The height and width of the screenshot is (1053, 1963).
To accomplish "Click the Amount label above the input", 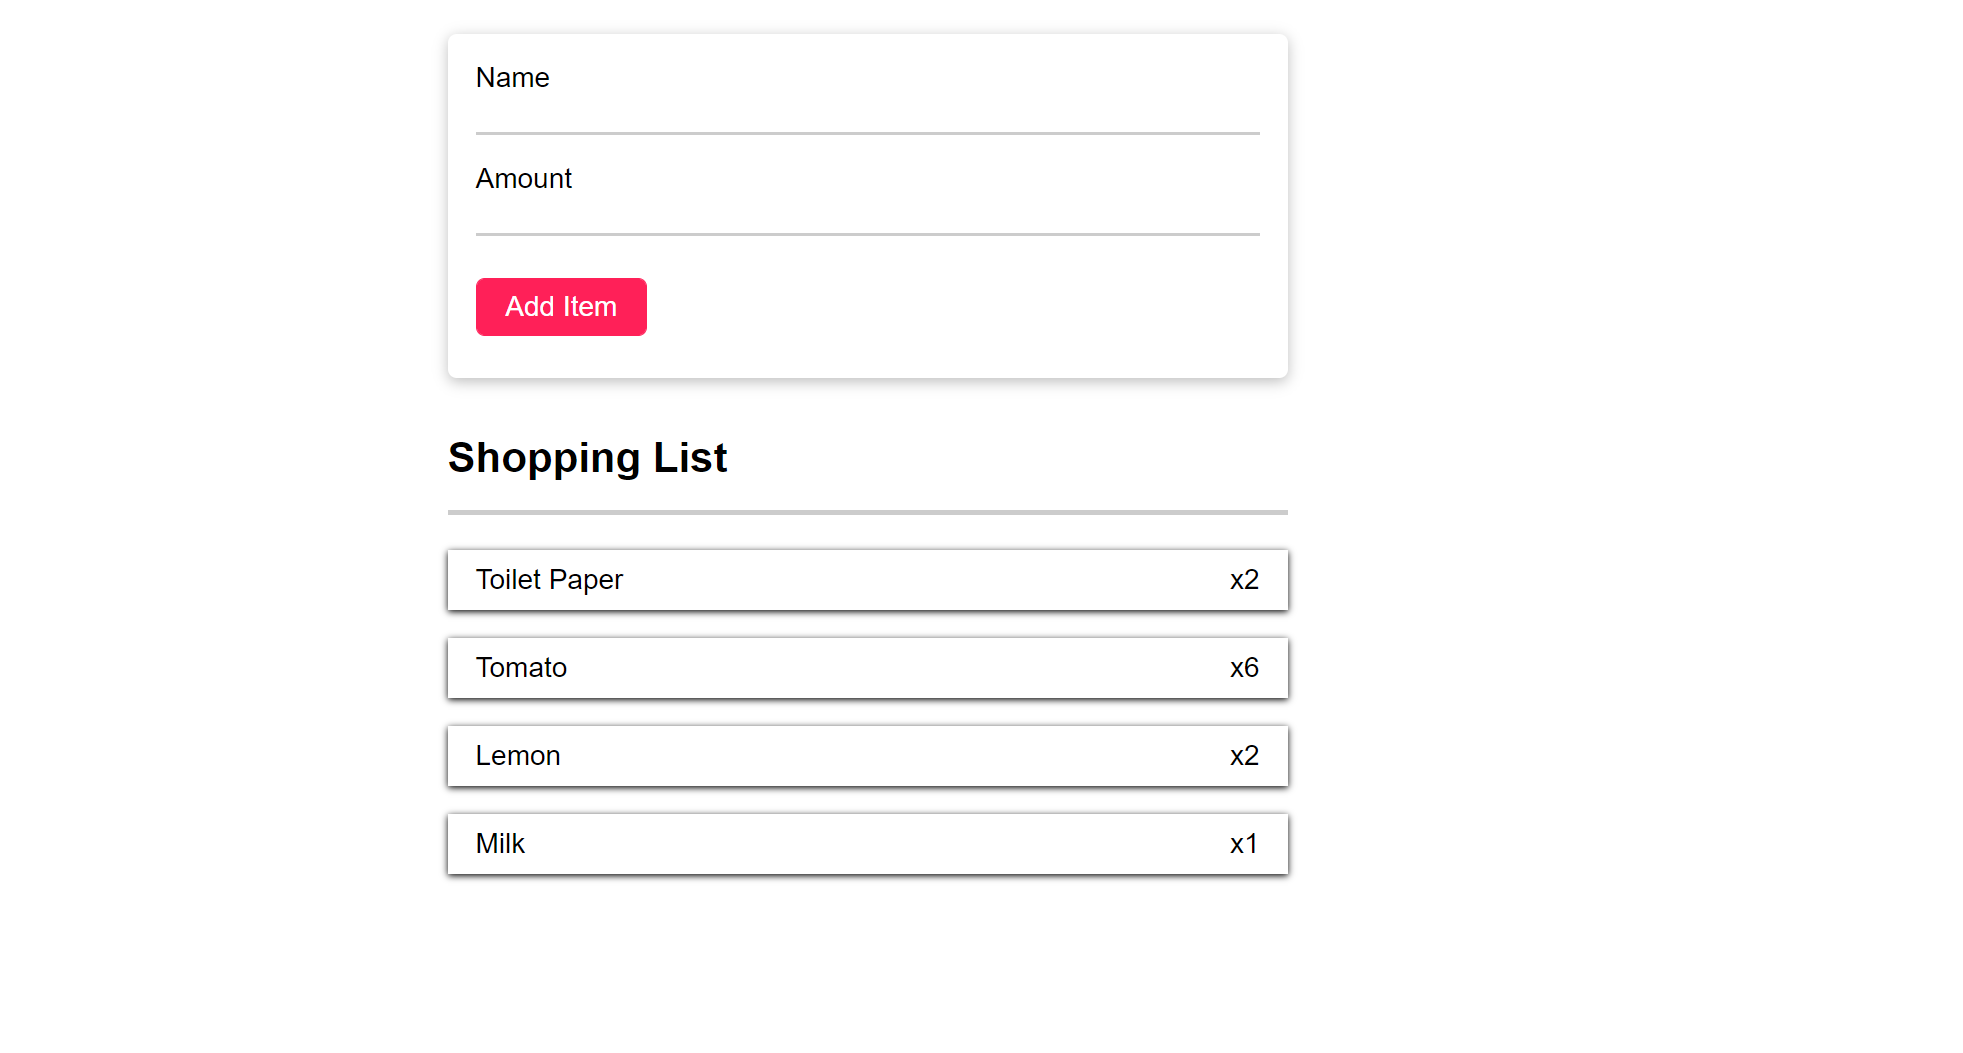I will [x=524, y=179].
